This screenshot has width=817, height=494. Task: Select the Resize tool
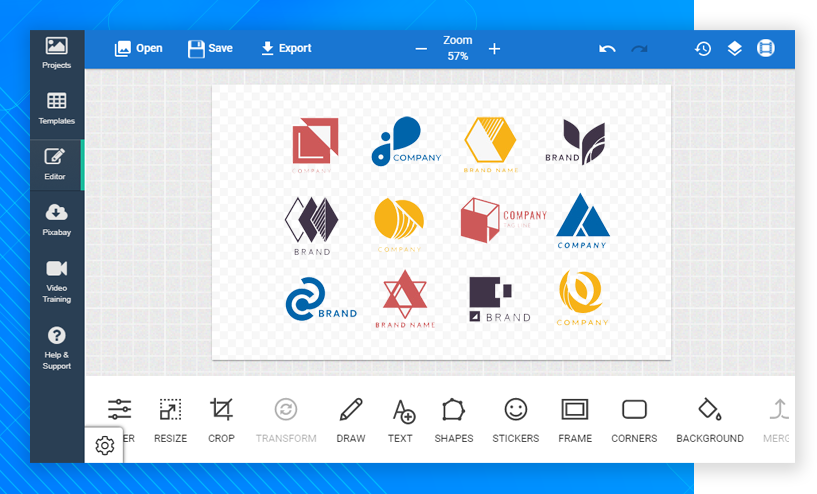(x=170, y=420)
